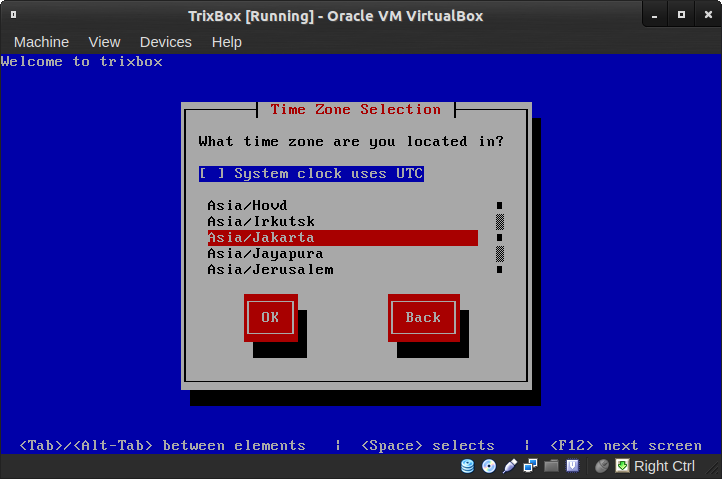Click the network adapters status icon
Screen dimensions: 722x479
(530, 466)
